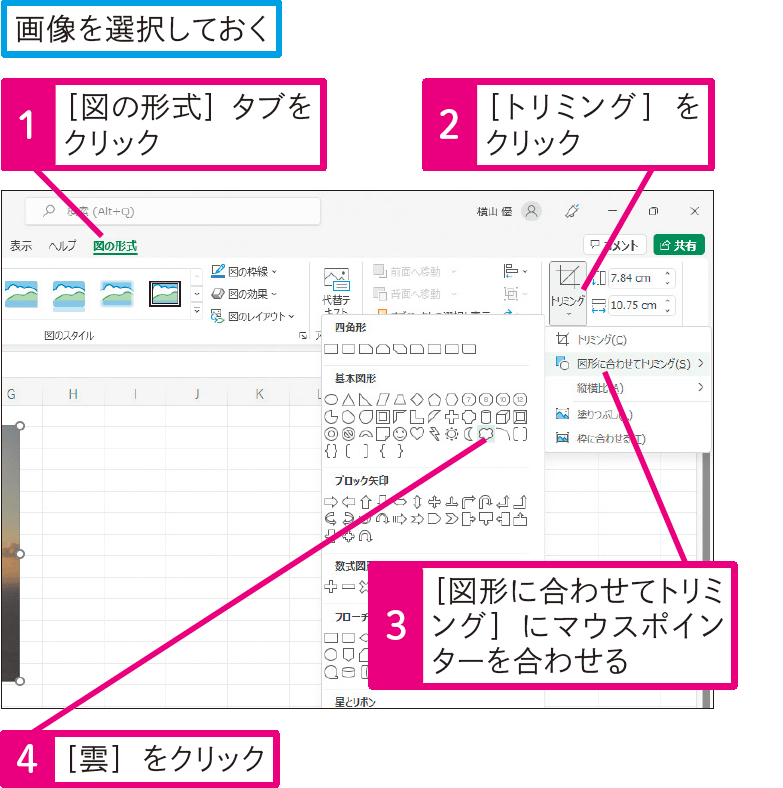
Task: Select the Parallelogram shape
Action: point(383,400)
